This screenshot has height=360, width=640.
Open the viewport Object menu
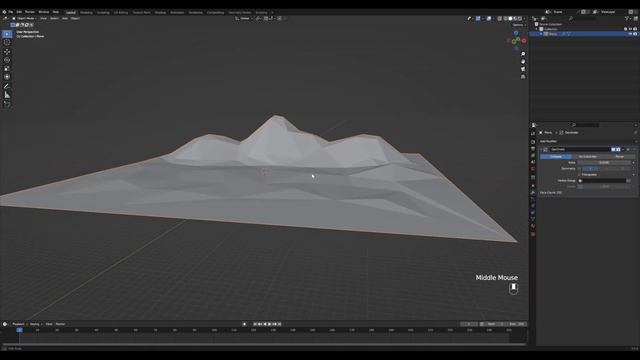[x=75, y=18]
